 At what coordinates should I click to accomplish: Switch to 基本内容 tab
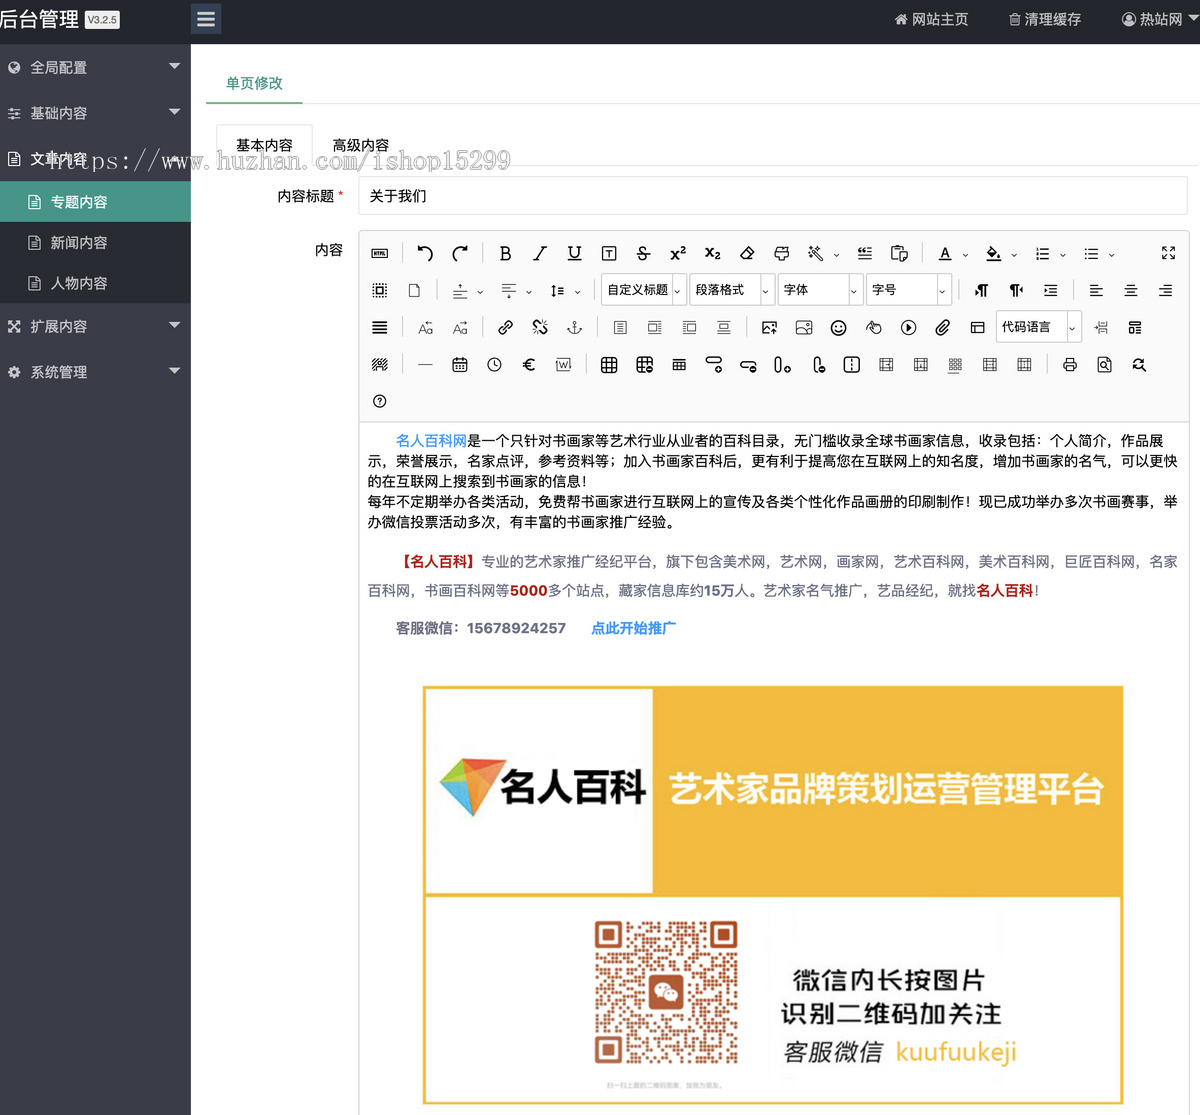[264, 145]
